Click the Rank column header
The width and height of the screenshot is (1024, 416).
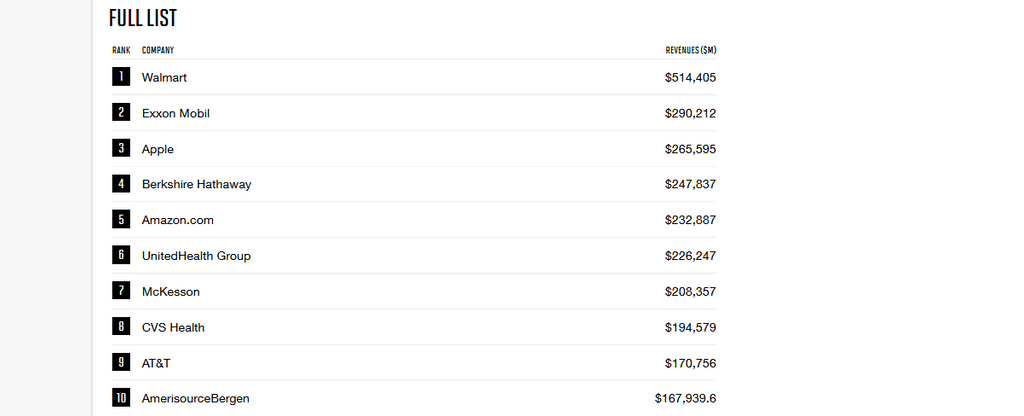tap(121, 50)
